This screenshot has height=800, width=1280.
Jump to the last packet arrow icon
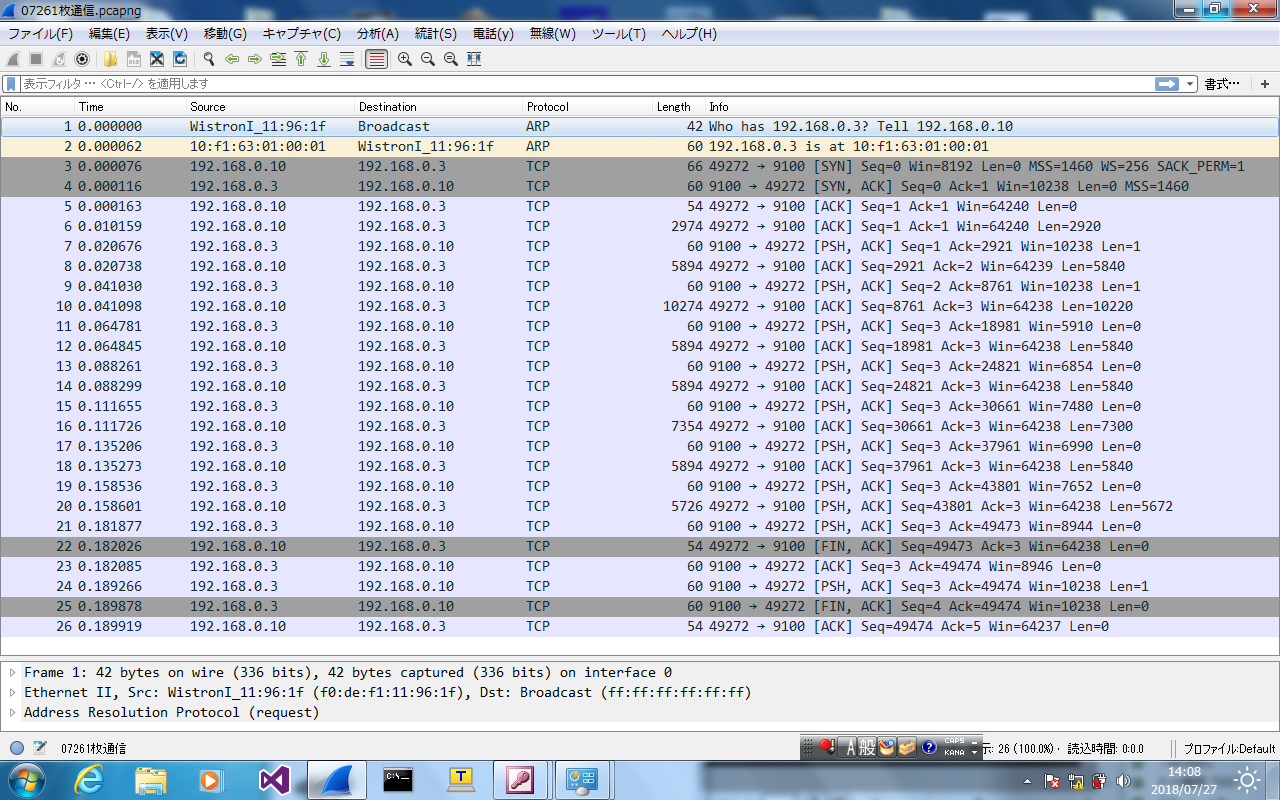coord(323,59)
